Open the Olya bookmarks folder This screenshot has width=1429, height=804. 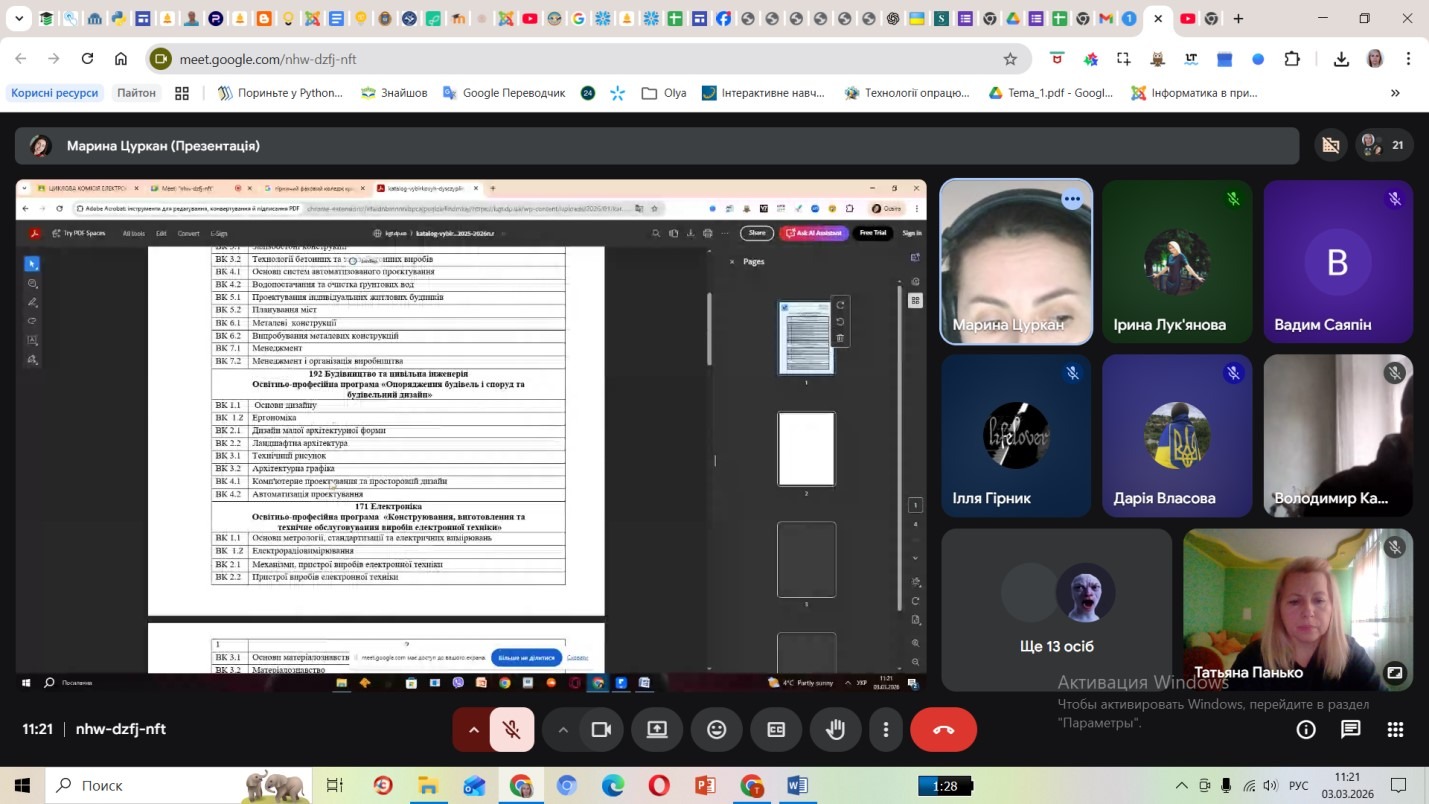point(664,93)
